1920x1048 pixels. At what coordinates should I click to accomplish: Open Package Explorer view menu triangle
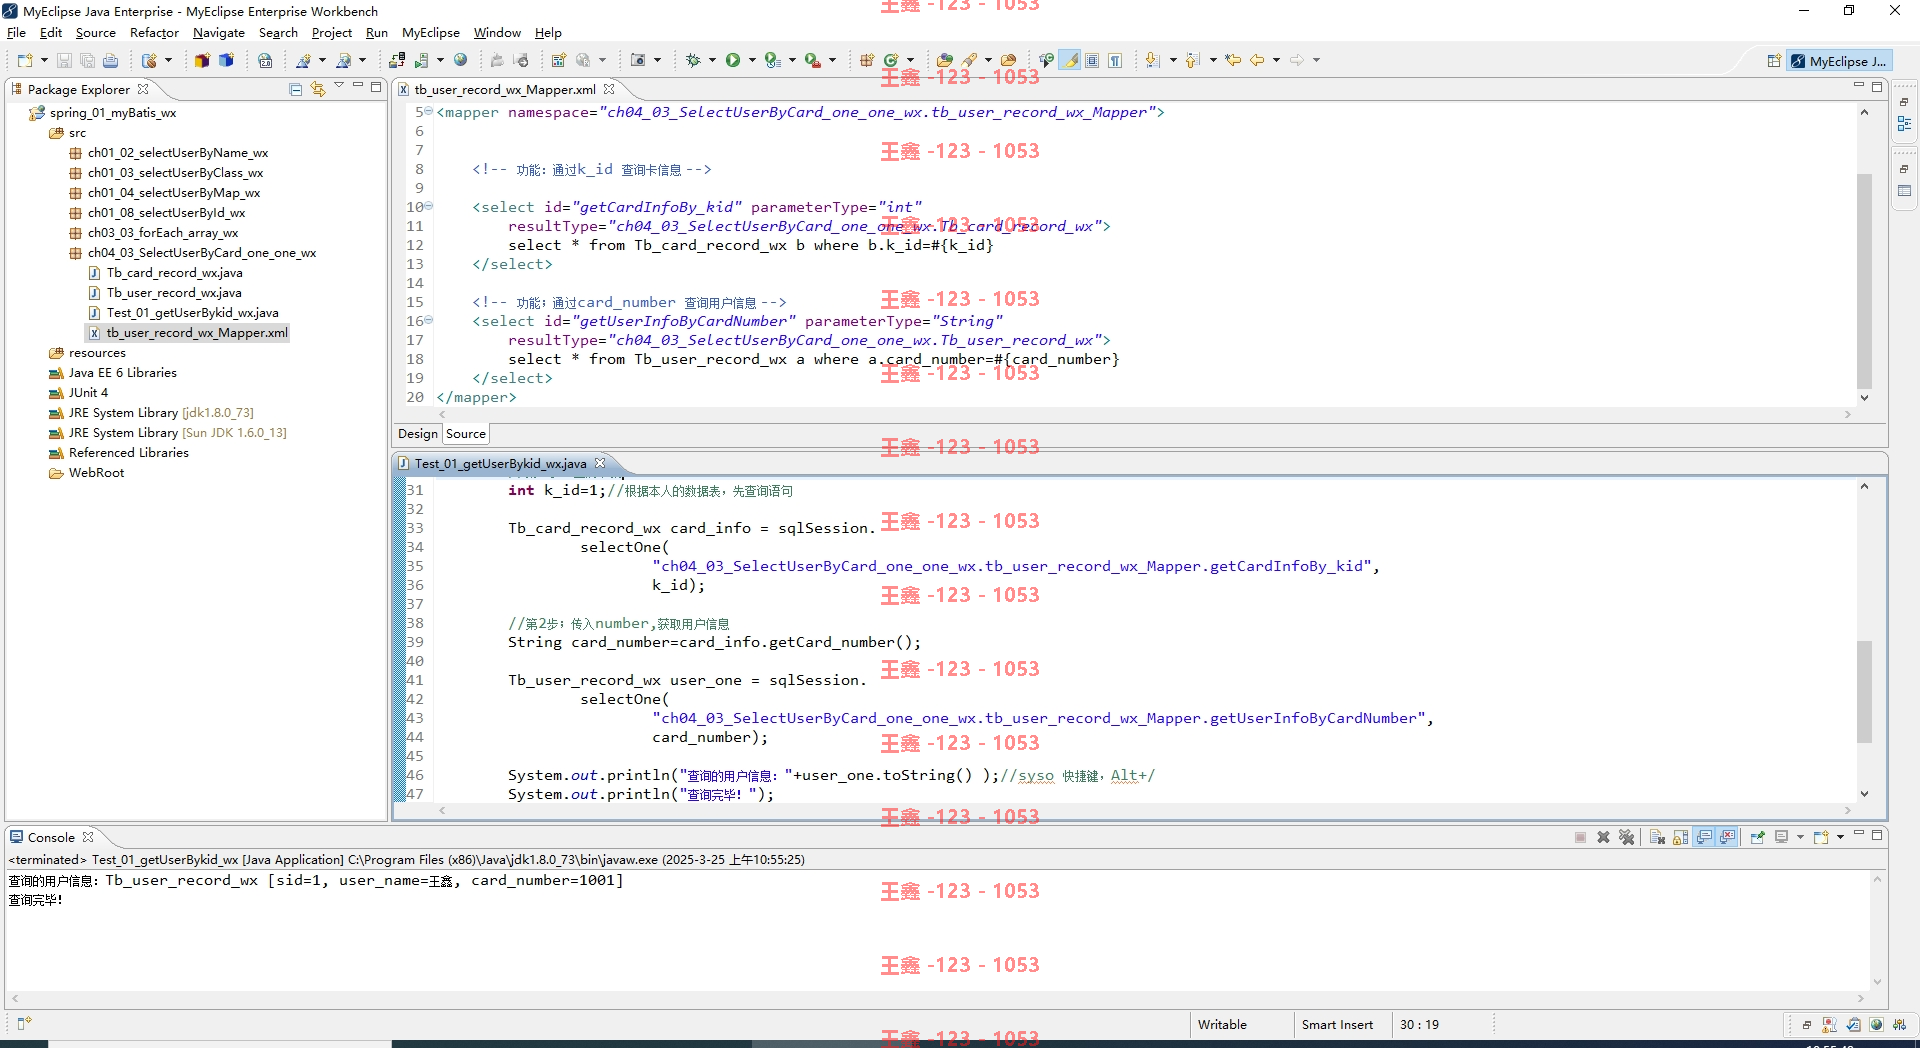pos(339,87)
